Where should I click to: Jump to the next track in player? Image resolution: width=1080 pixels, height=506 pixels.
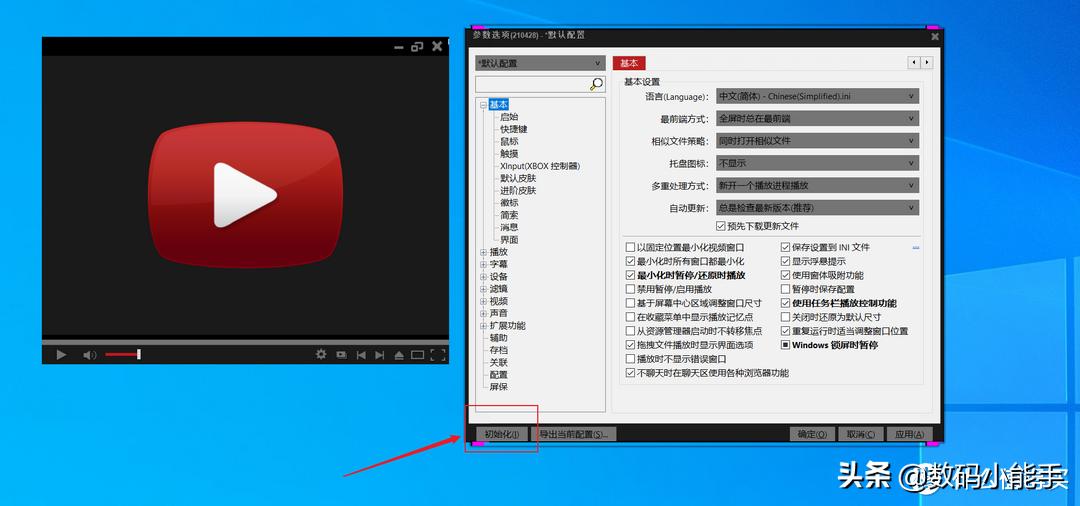click(x=379, y=355)
